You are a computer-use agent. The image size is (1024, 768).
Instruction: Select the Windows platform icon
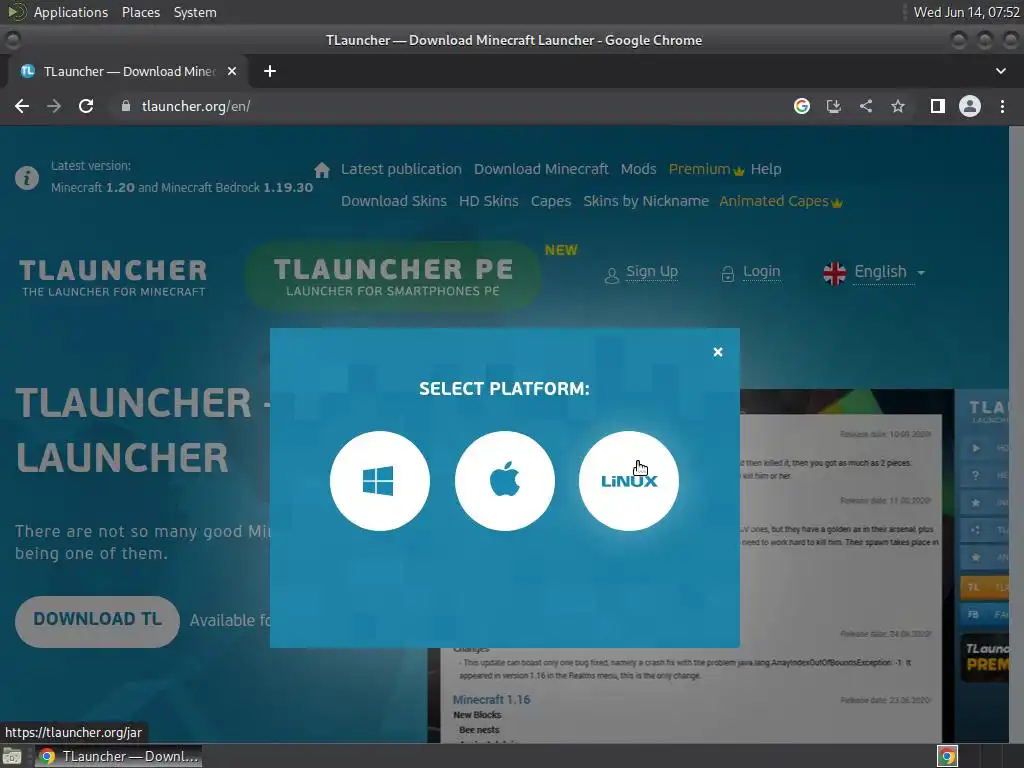[379, 481]
